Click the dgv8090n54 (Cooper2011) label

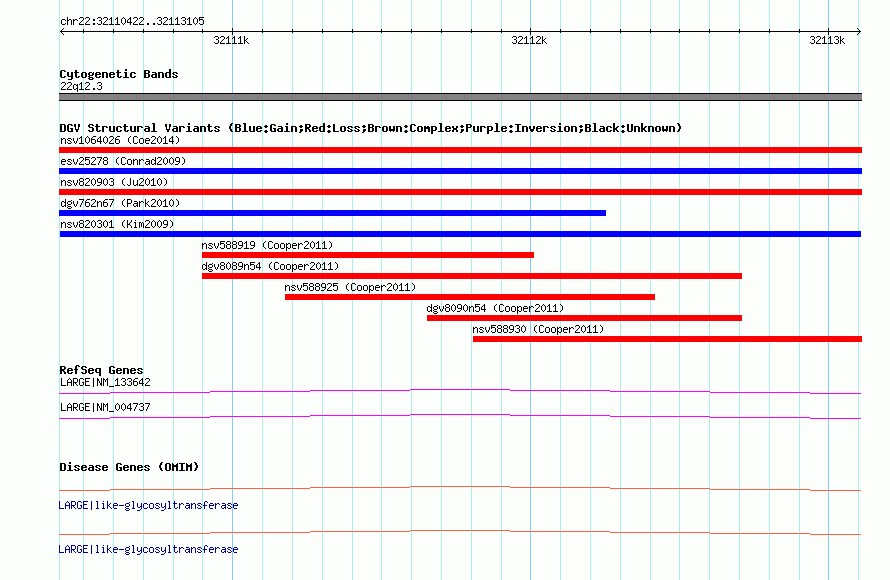496,308
